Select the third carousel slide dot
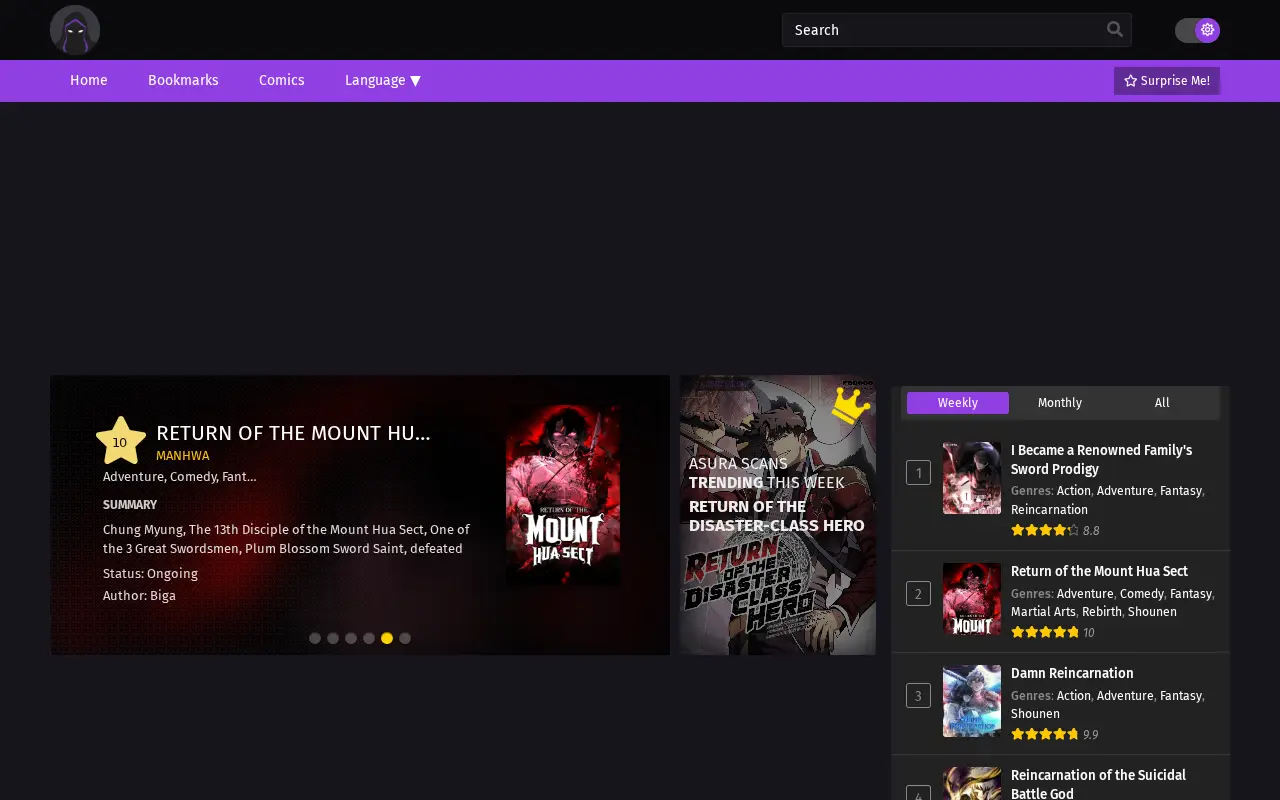Screen dimensions: 1280x800 (351, 638)
